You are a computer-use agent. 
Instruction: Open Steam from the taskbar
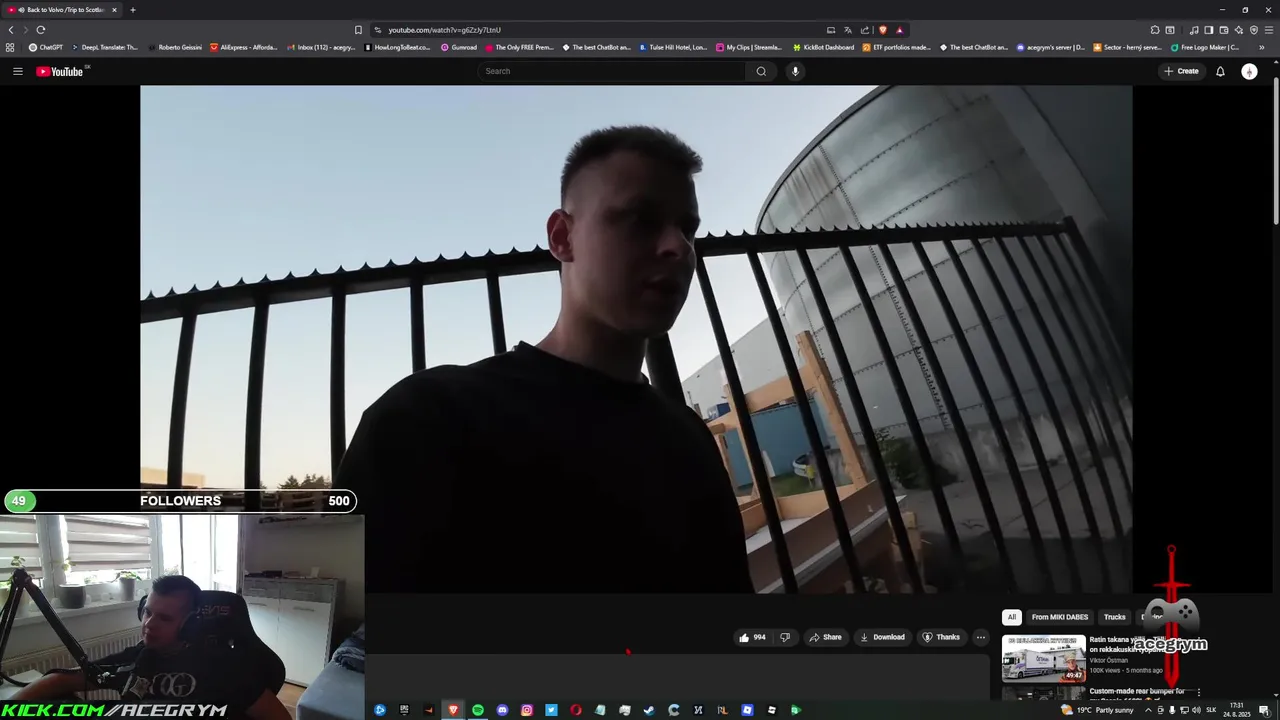pyautogui.click(x=649, y=710)
